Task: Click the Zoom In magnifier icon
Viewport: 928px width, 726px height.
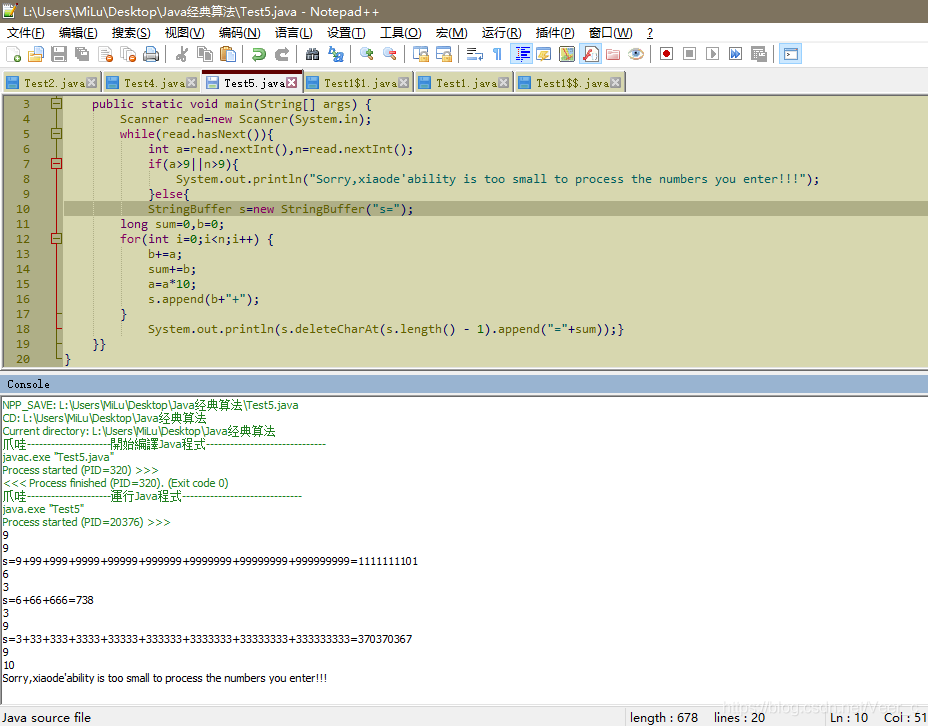Action: (x=366, y=54)
